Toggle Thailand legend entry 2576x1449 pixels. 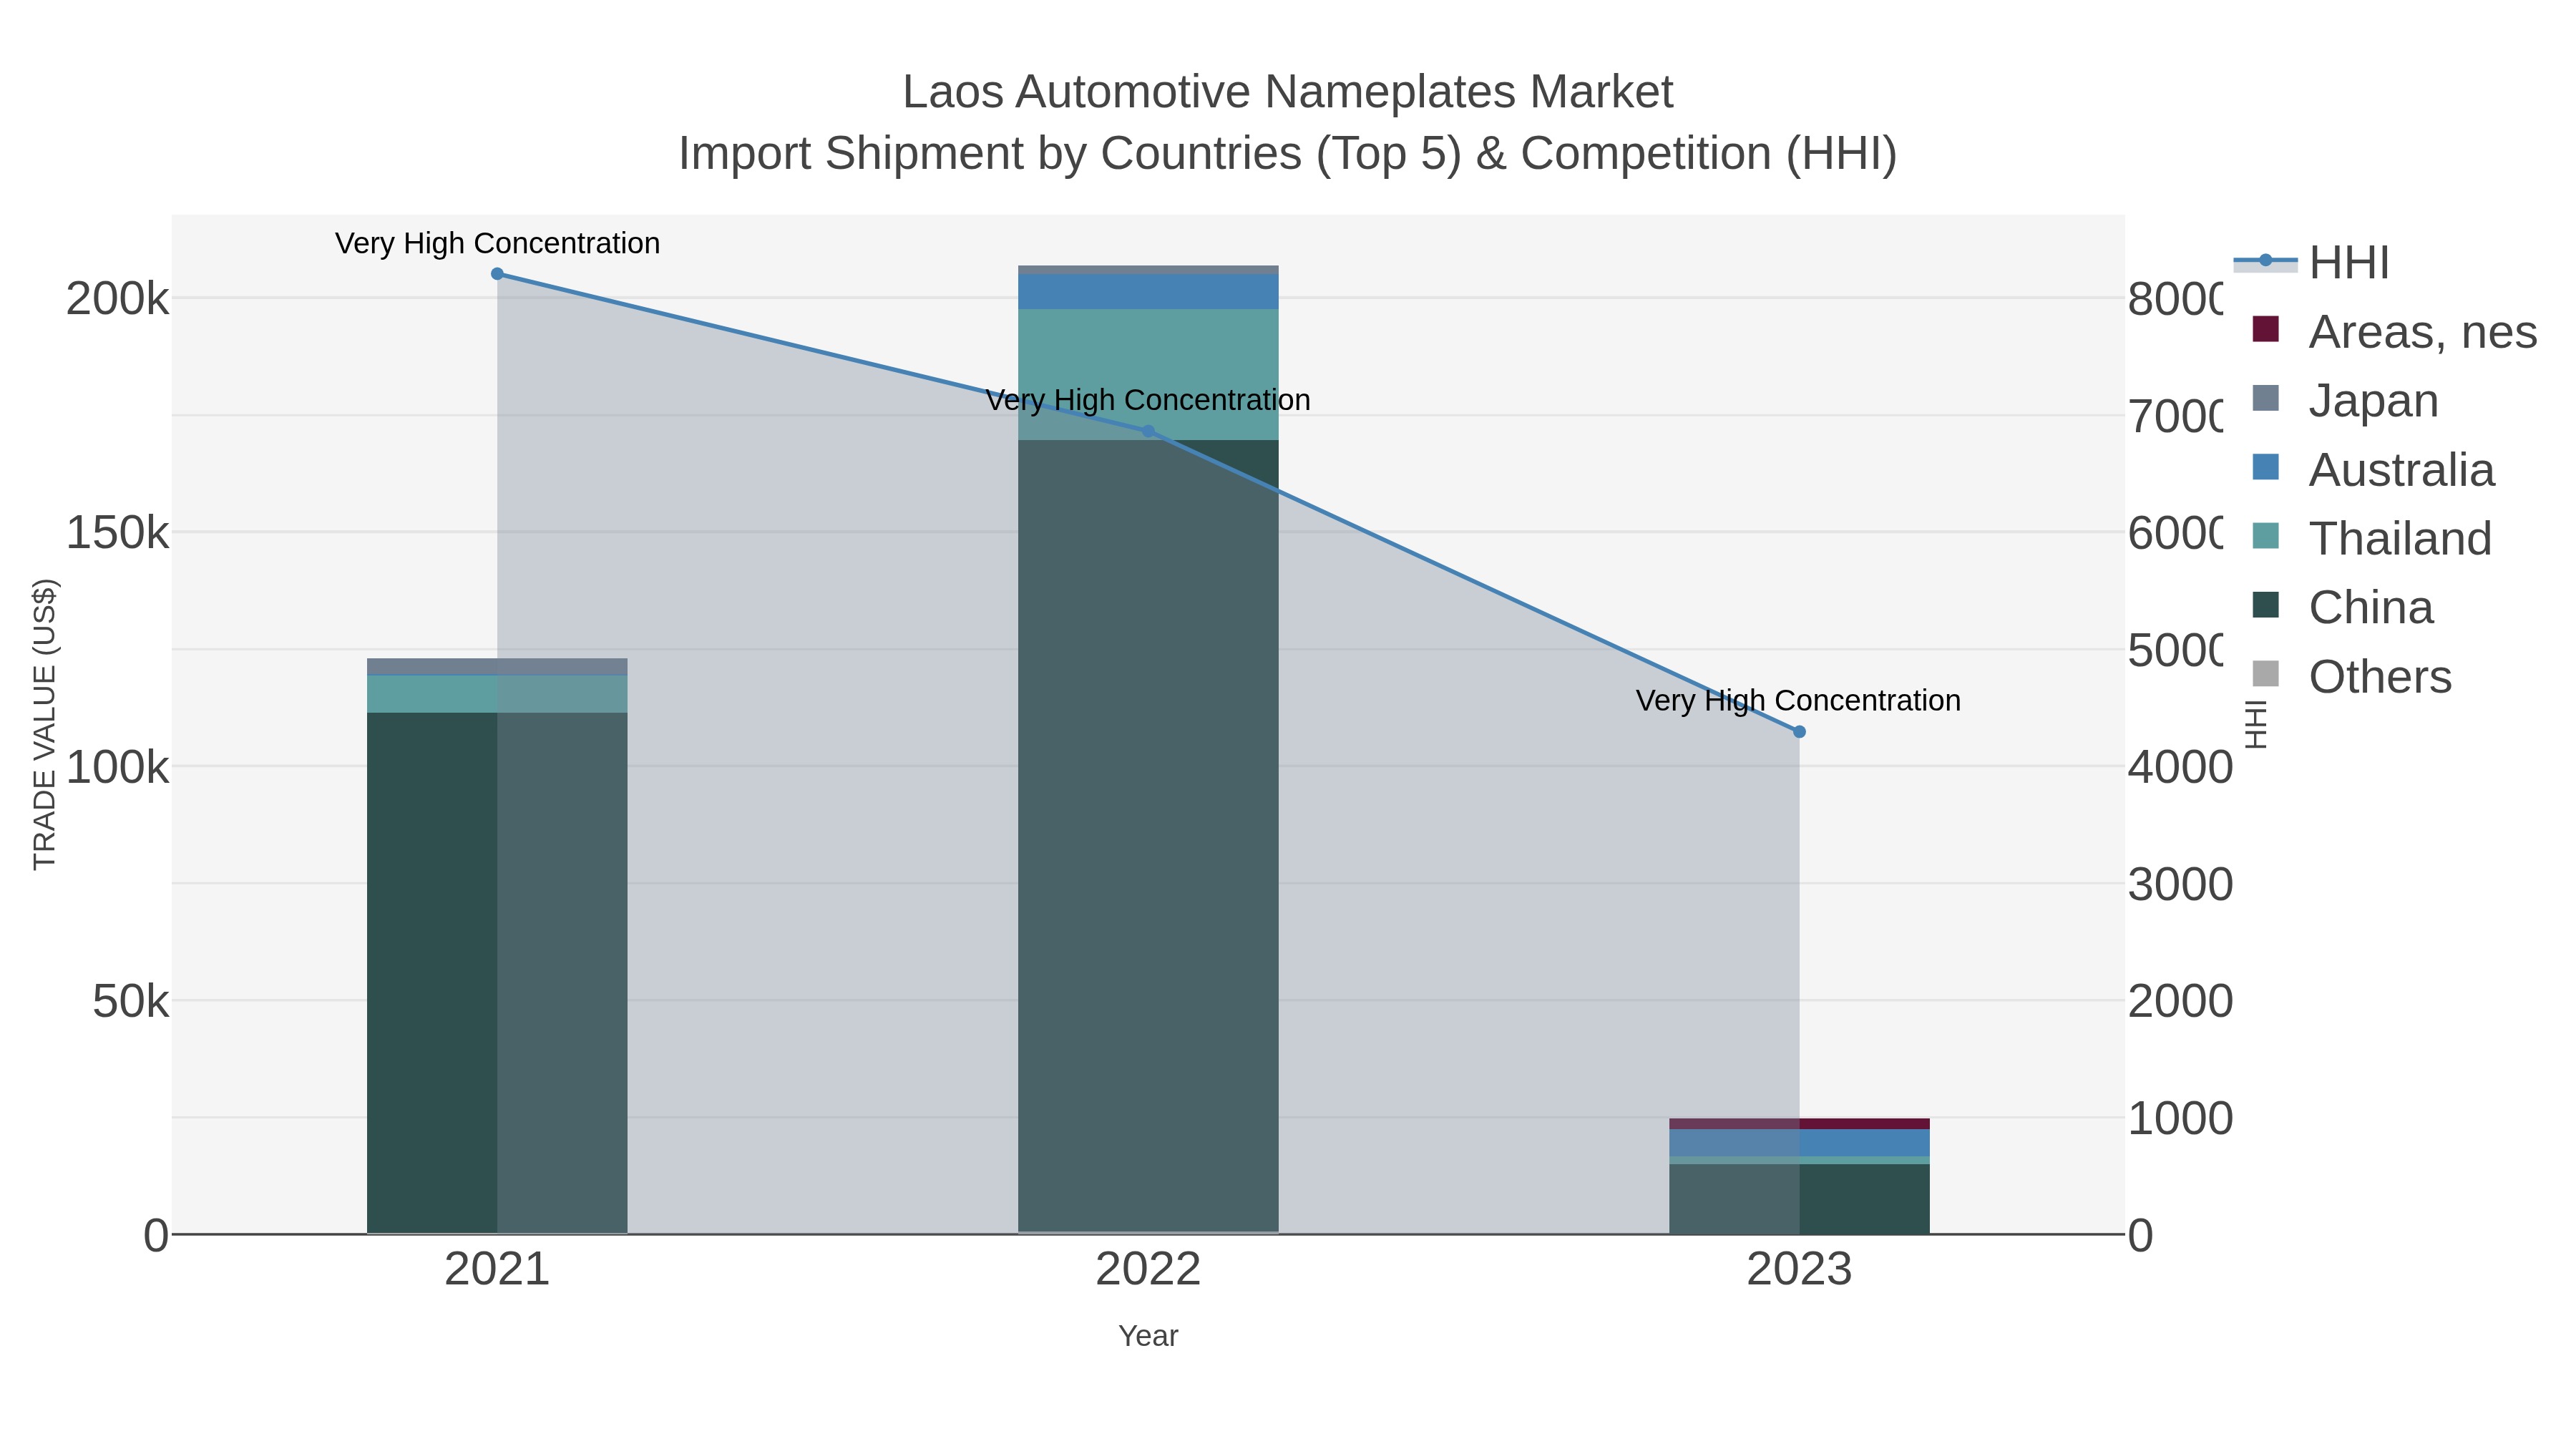click(2371, 539)
